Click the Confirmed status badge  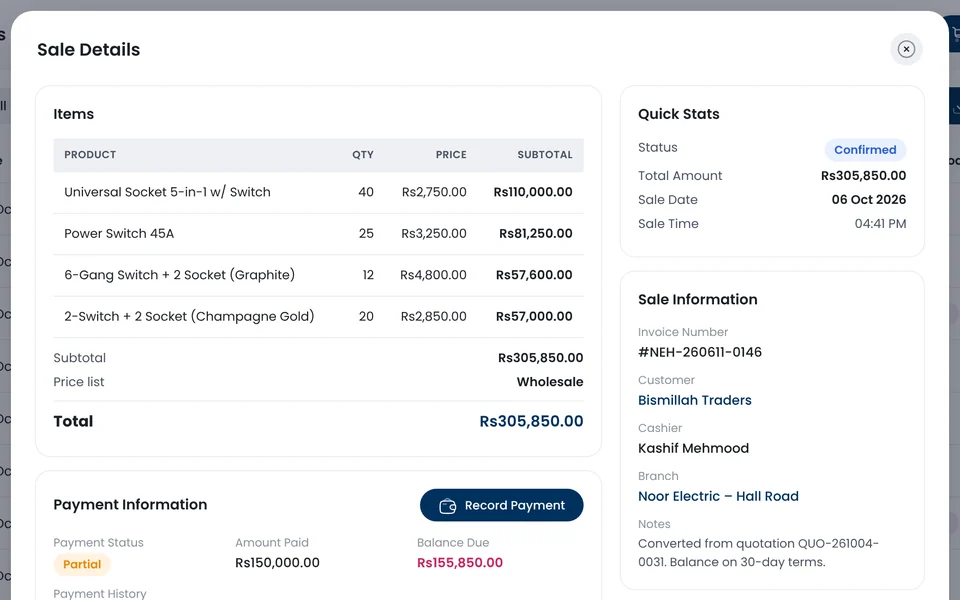865,149
